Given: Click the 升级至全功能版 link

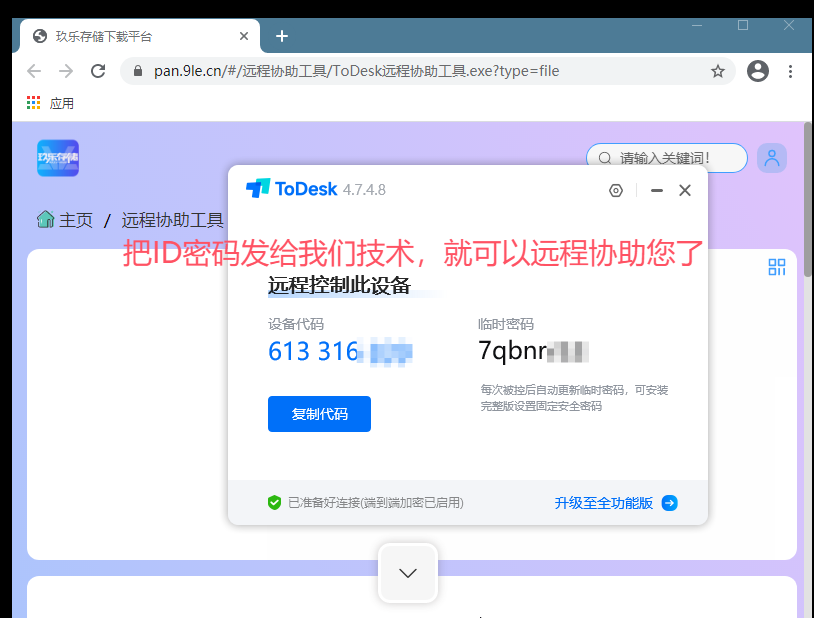Looking at the screenshot, I should [x=604, y=503].
